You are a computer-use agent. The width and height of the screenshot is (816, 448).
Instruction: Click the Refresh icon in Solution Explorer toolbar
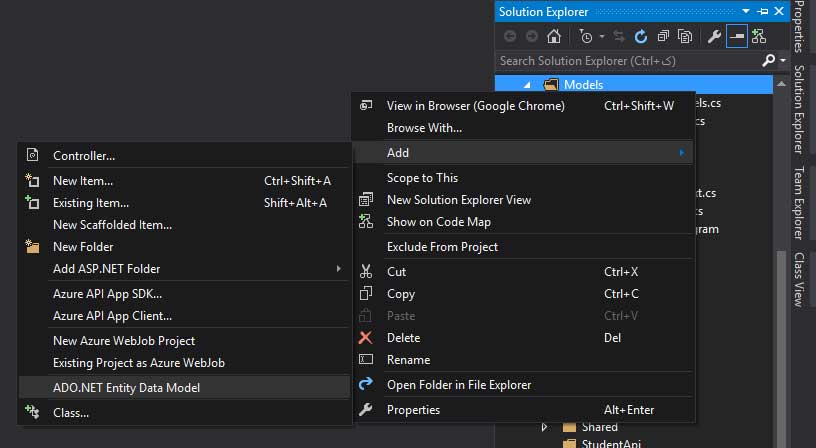click(x=640, y=36)
